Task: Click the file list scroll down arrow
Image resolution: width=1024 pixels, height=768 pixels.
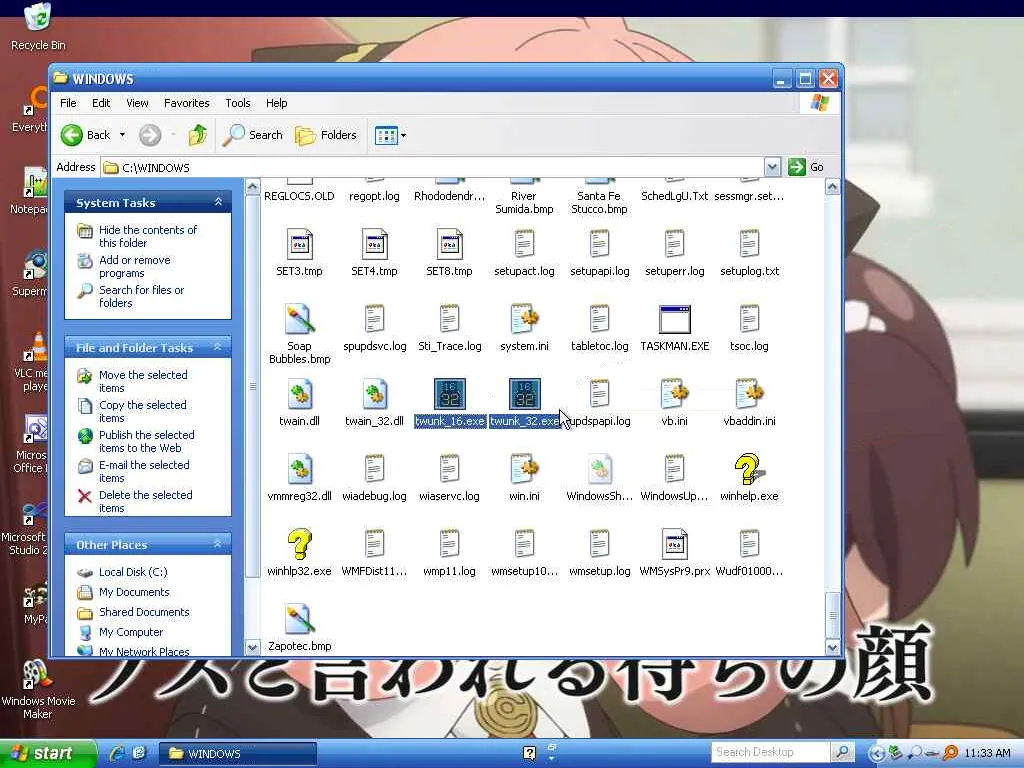Action: (832, 647)
